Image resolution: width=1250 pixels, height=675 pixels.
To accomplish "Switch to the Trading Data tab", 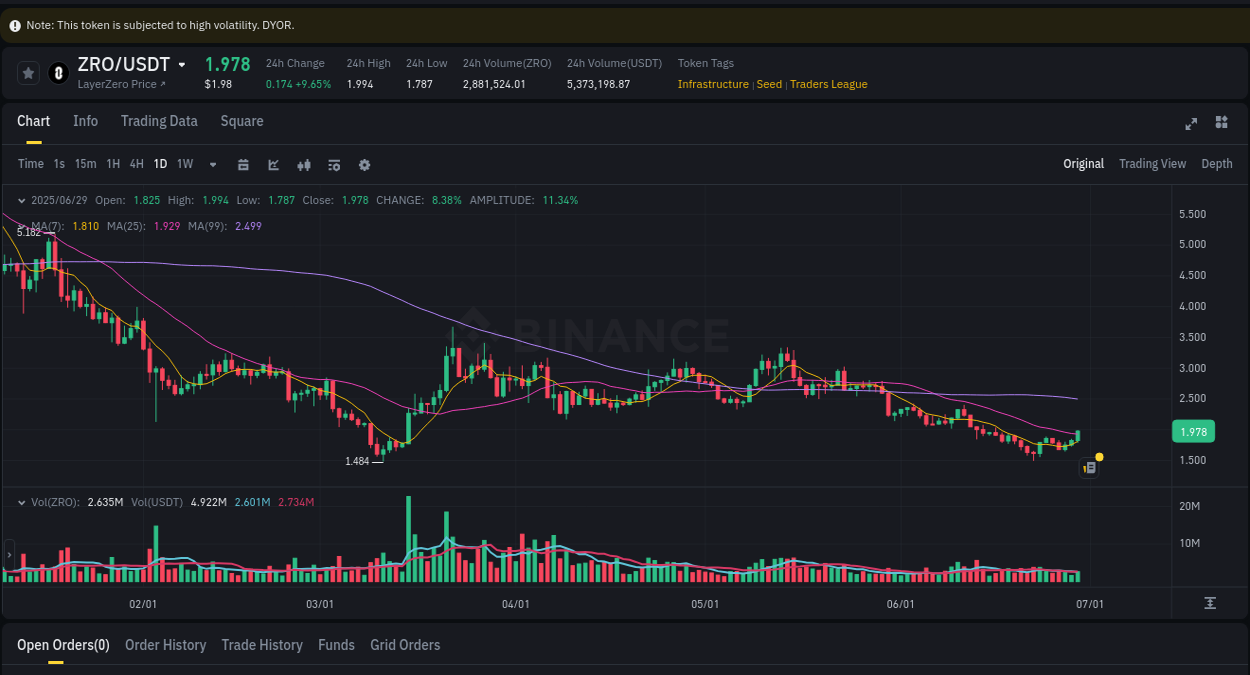I will [159, 121].
